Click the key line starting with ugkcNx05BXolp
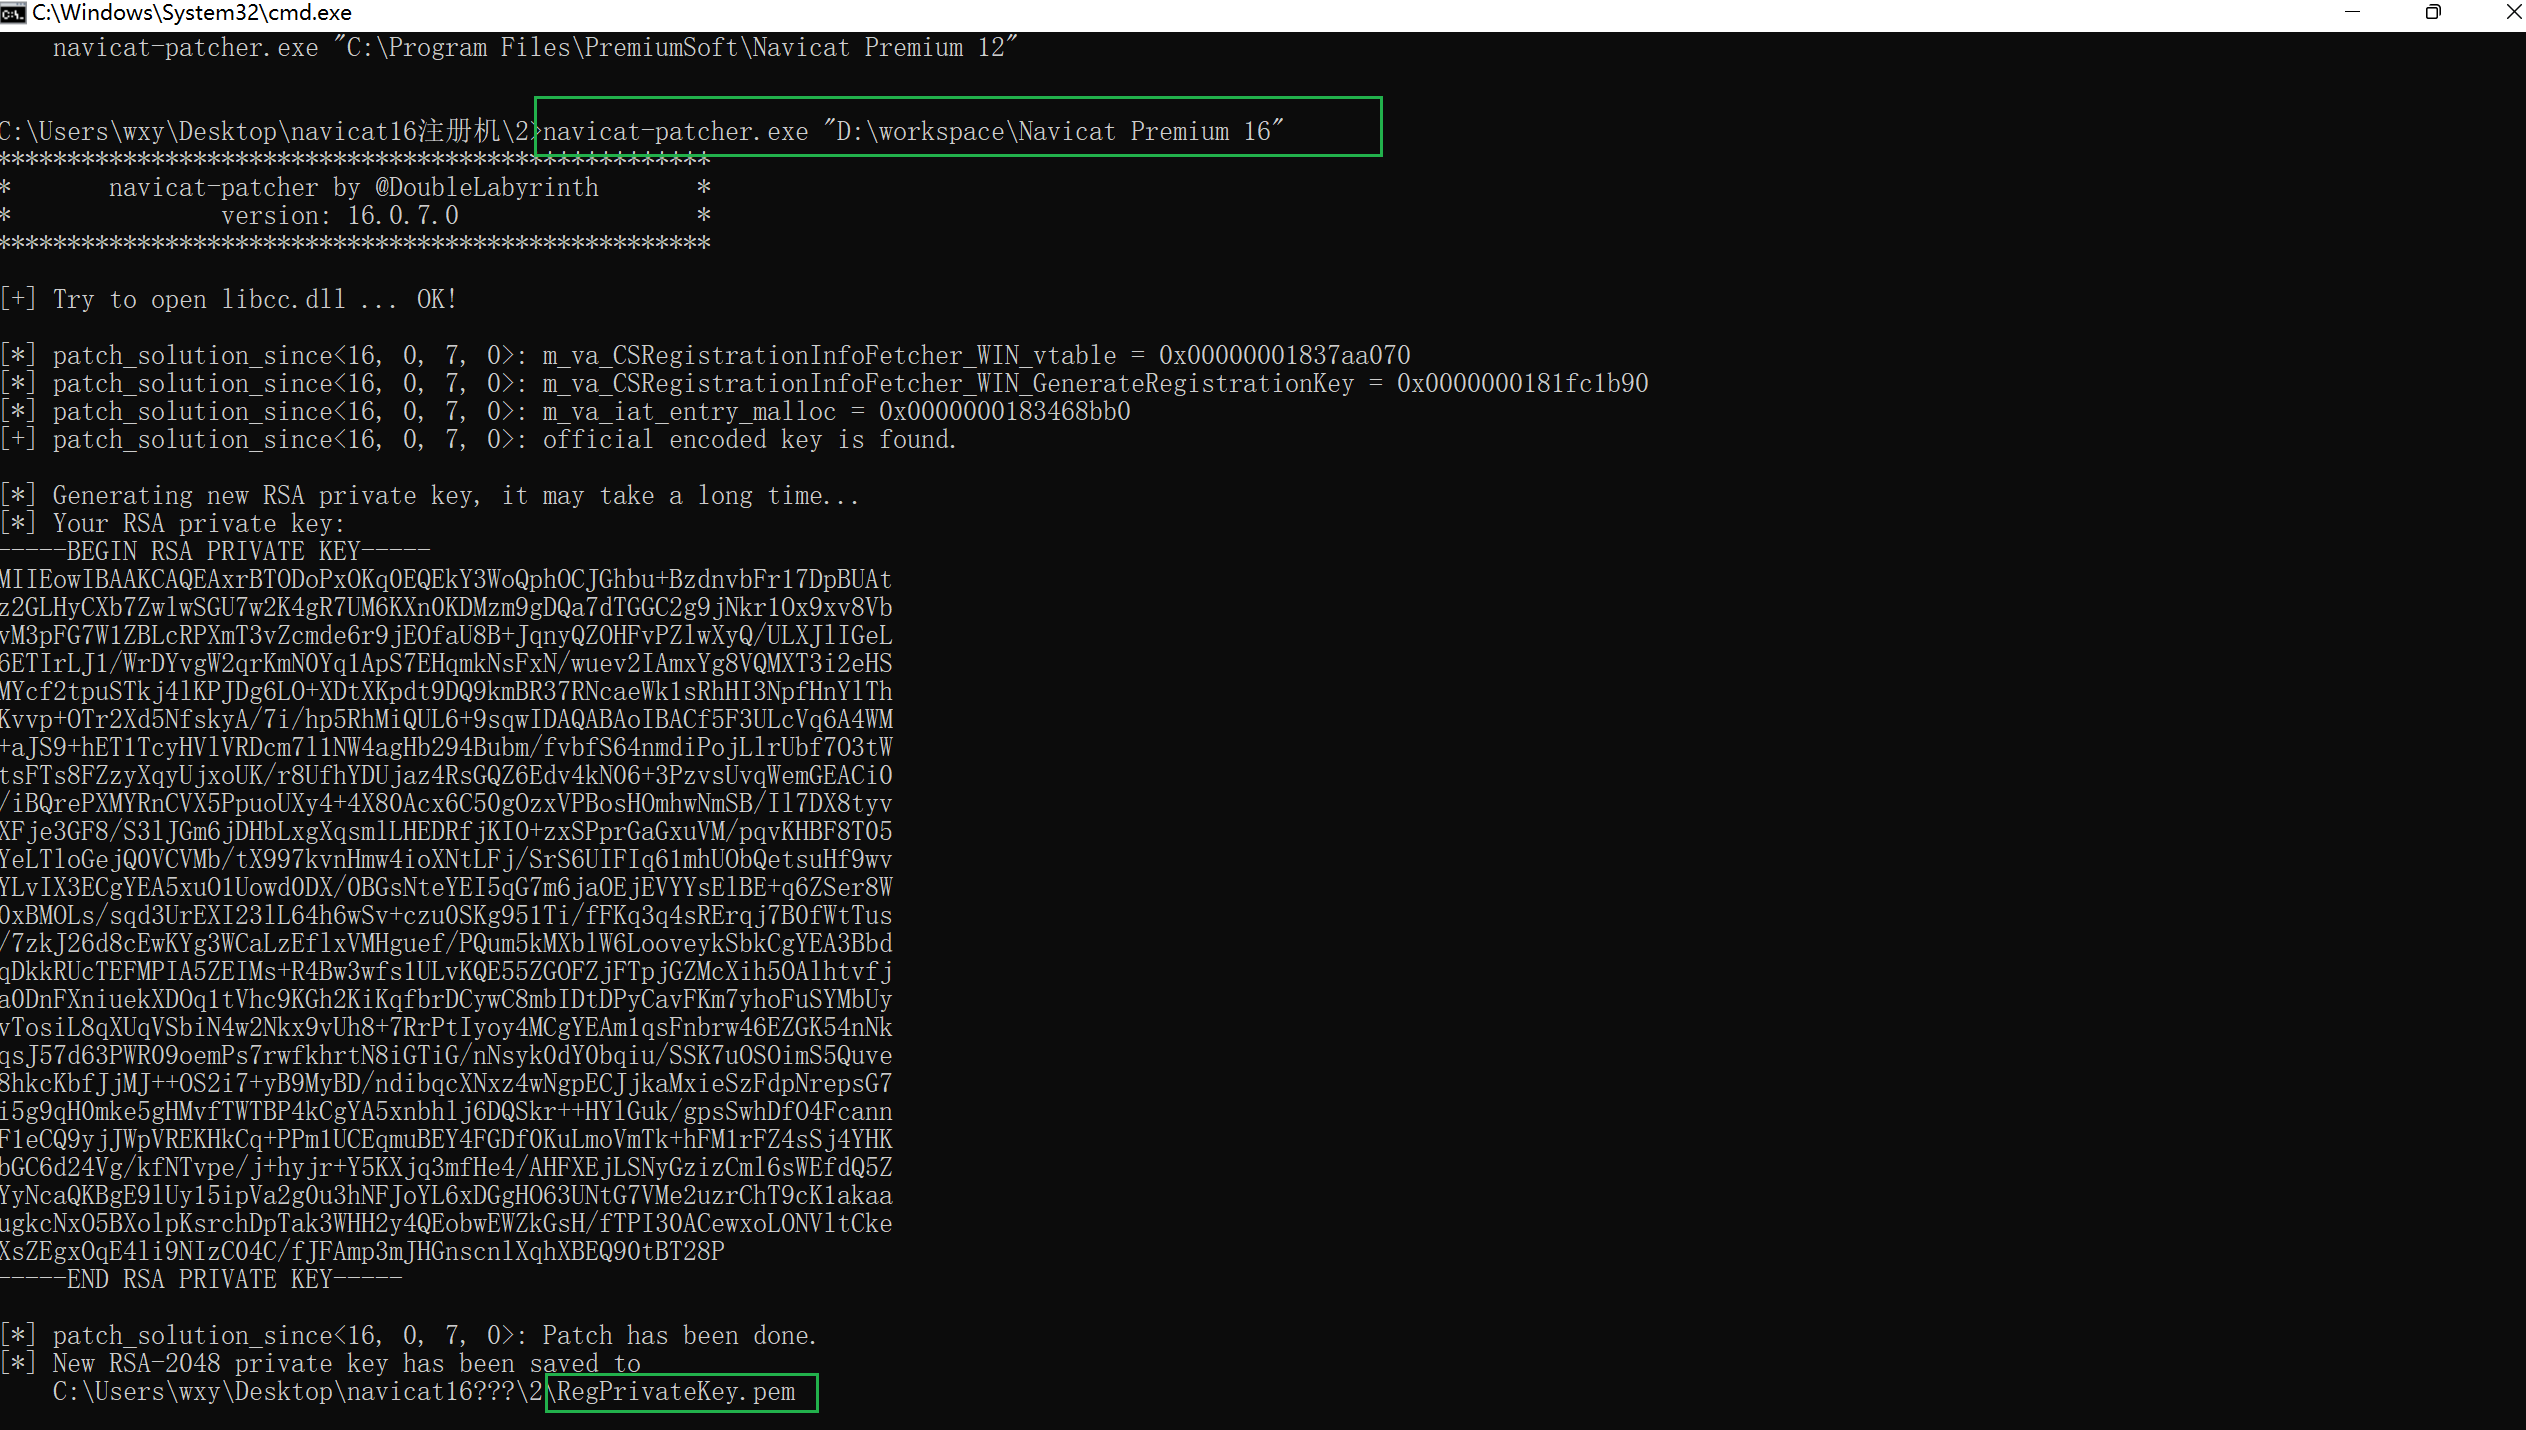The width and height of the screenshot is (2526, 1430). [x=446, y=1224]
